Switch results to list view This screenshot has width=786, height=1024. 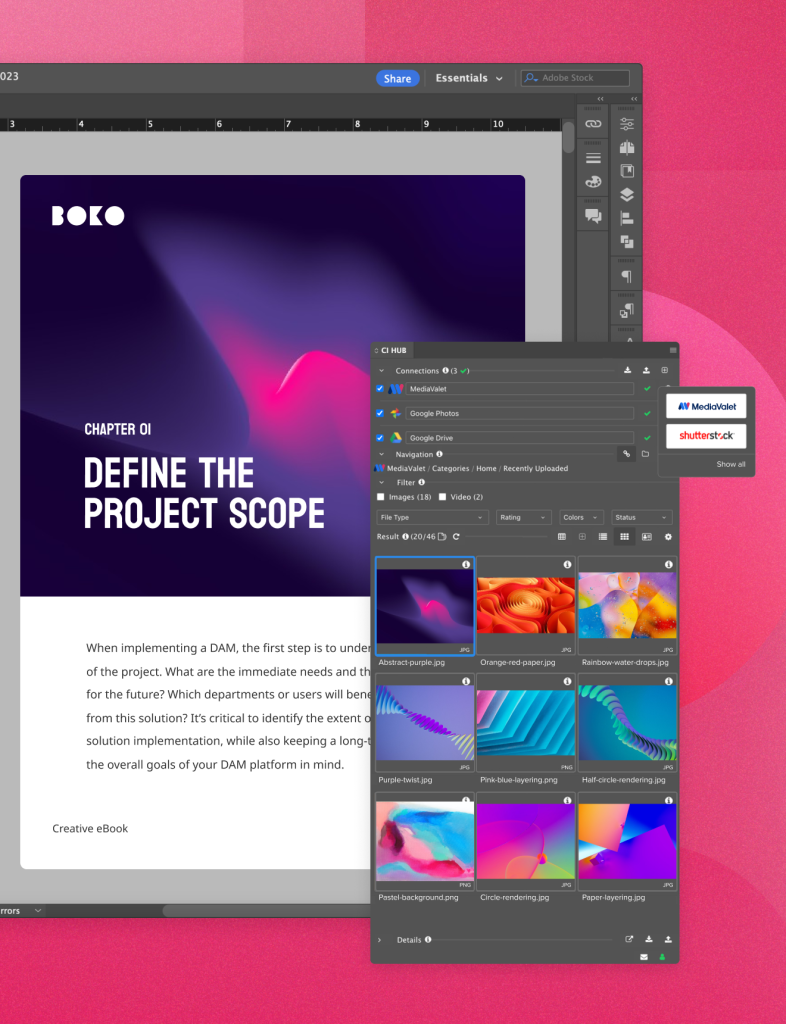603,537
